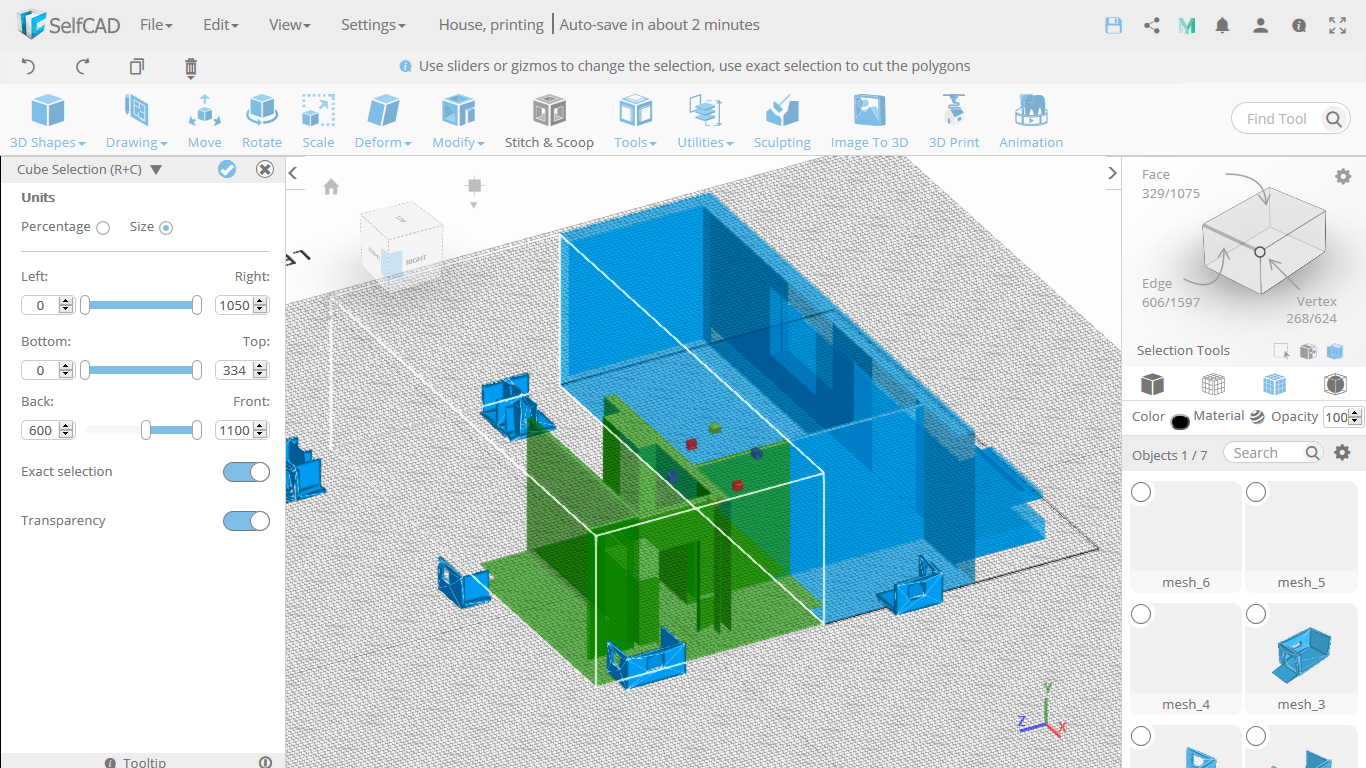Select the Scale tool
The width and height of the screenshot is (1366, 768).
318,121
